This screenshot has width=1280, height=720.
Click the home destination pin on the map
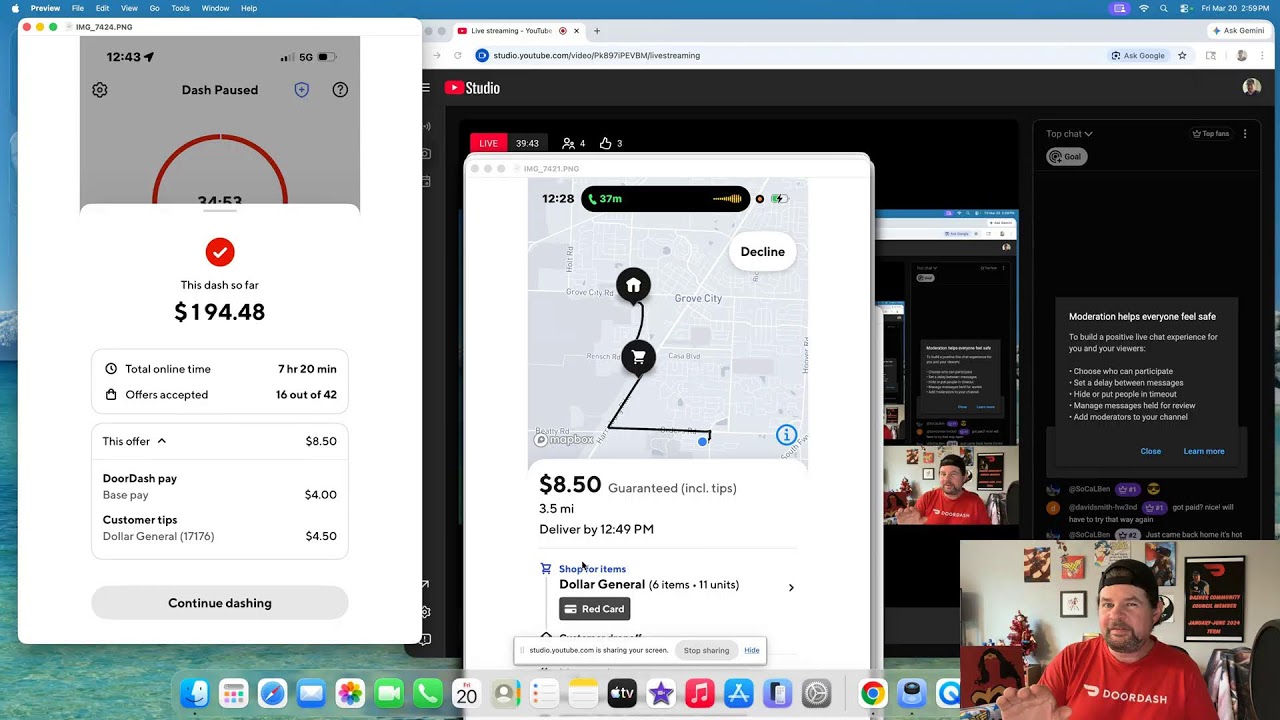point(633,287)
